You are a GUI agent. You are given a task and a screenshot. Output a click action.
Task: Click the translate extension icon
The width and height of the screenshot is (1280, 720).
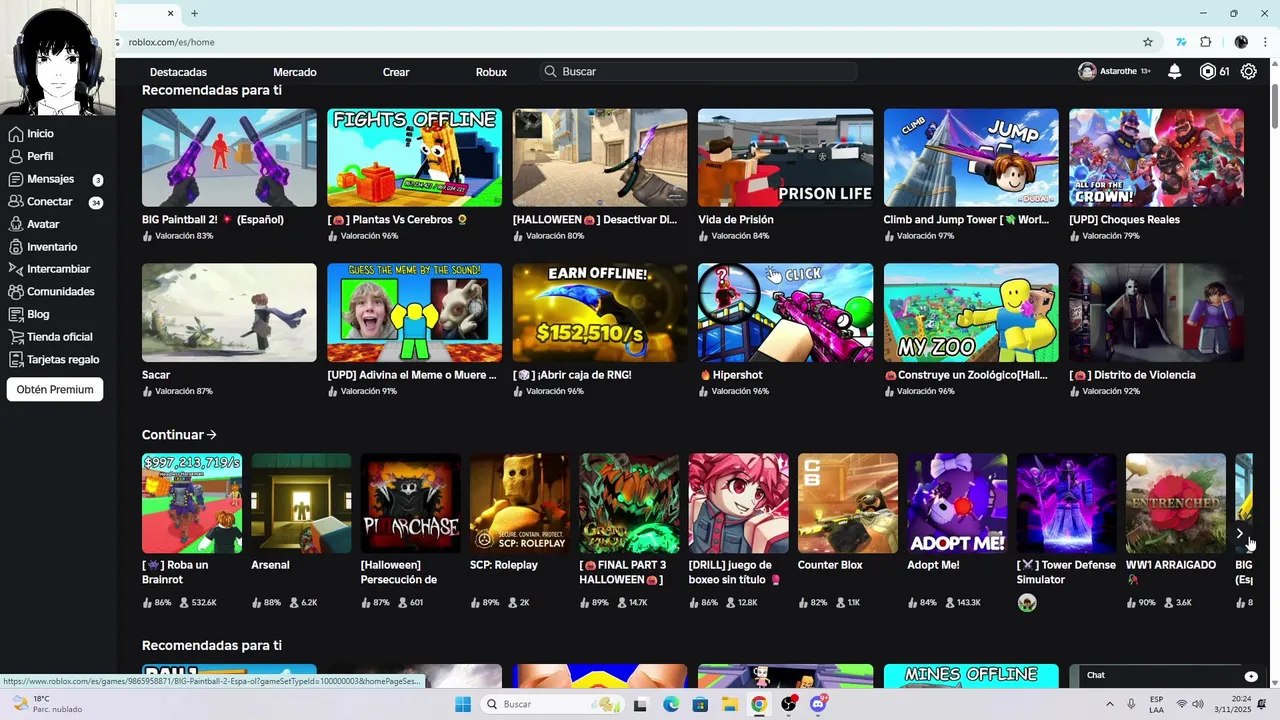click(x=1181, y=42)
